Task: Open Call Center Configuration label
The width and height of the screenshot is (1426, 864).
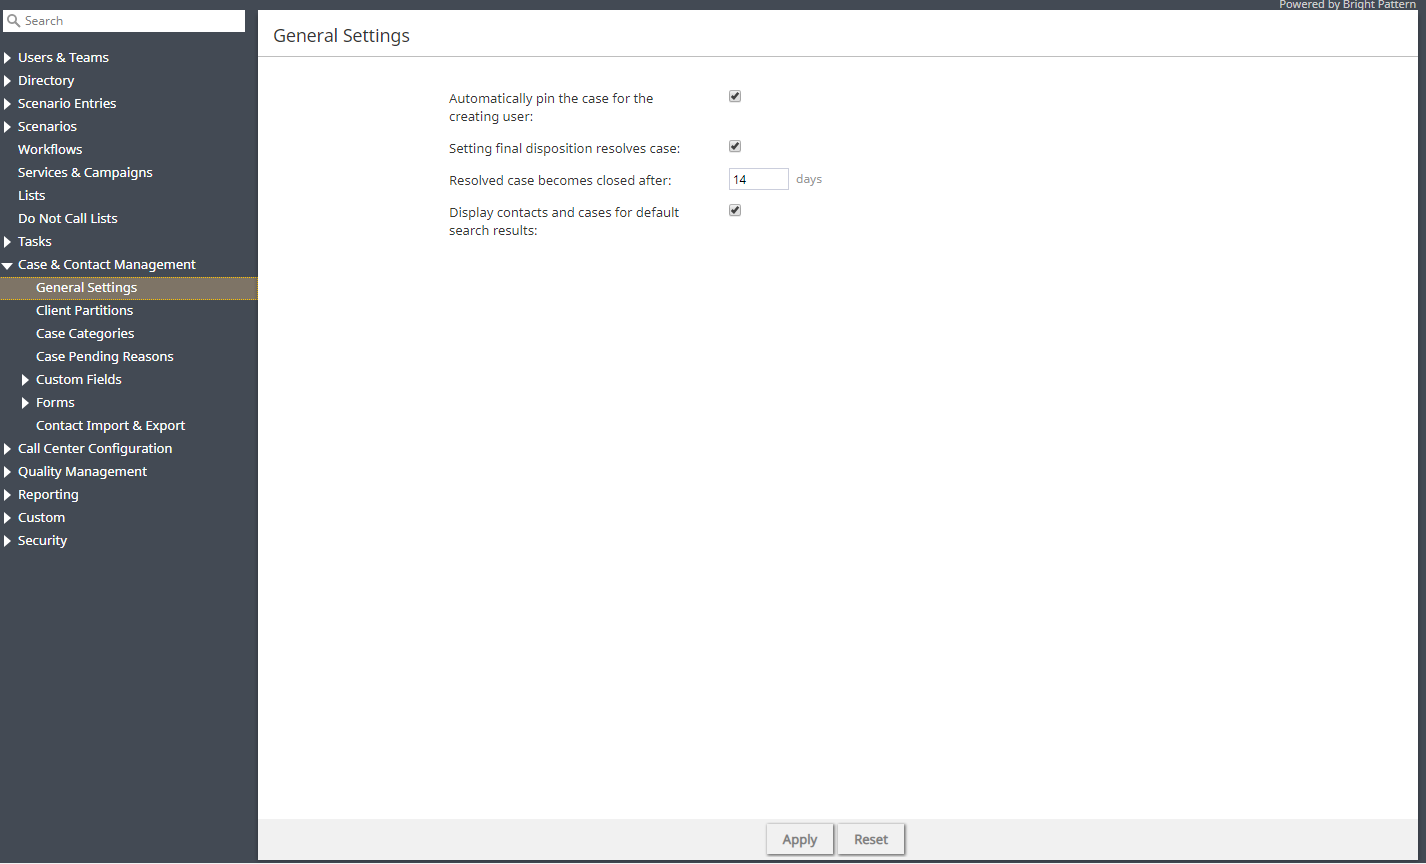Action: click(95, 449)
